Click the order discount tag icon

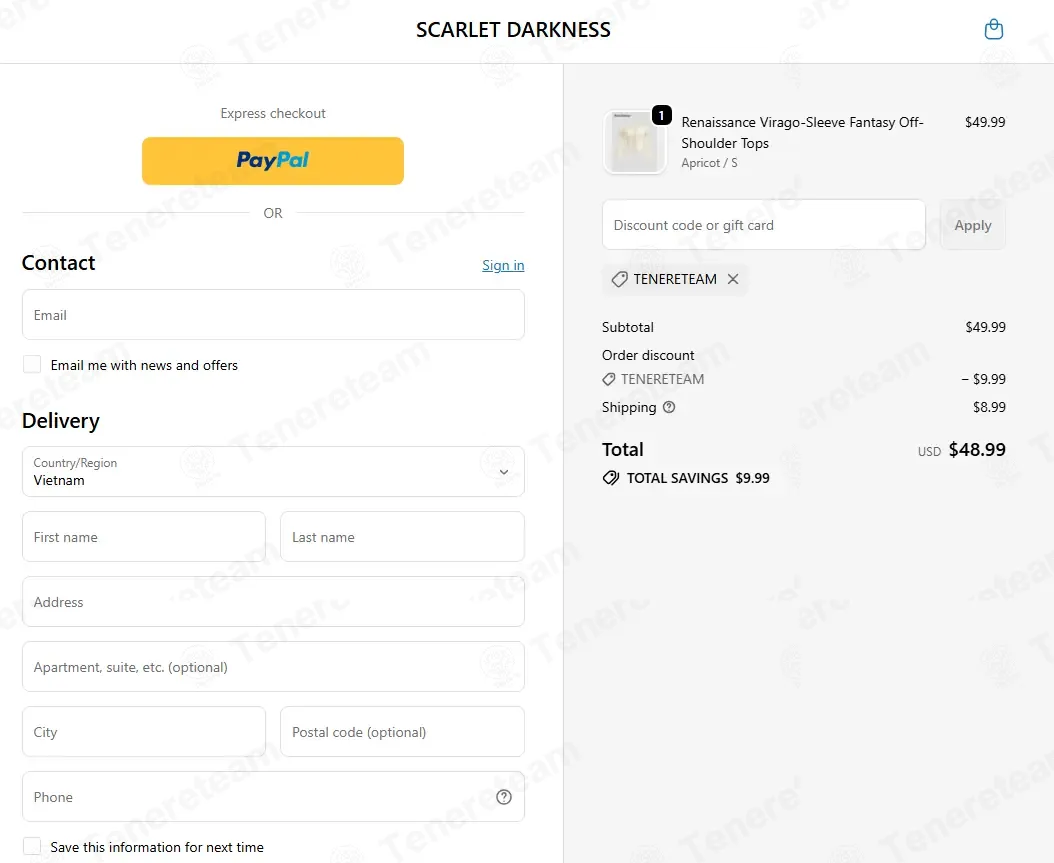point(608,379)
